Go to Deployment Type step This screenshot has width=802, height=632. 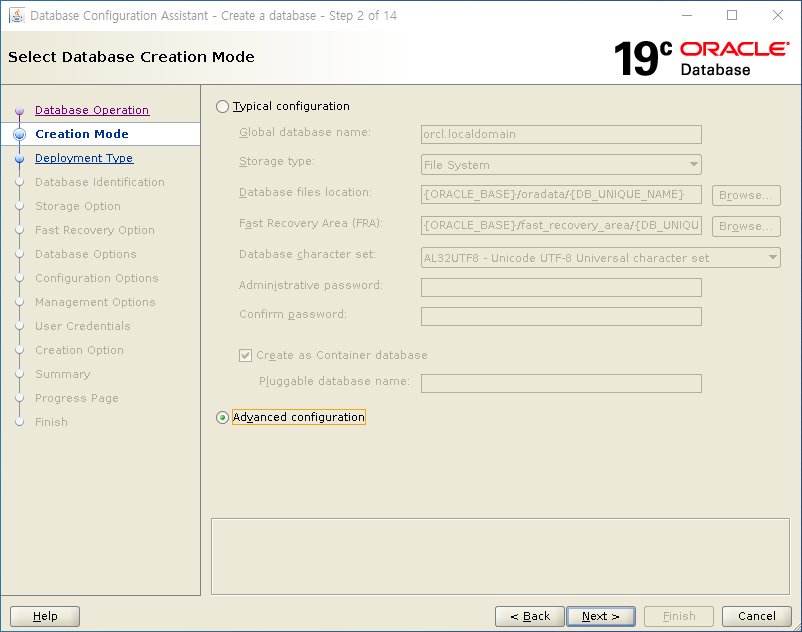coord(84,158)
